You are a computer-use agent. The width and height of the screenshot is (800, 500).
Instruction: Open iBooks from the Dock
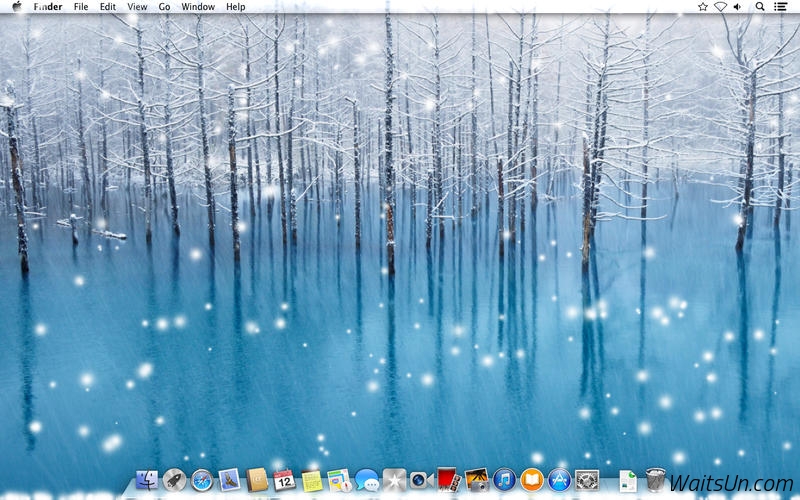coord(532,480)
